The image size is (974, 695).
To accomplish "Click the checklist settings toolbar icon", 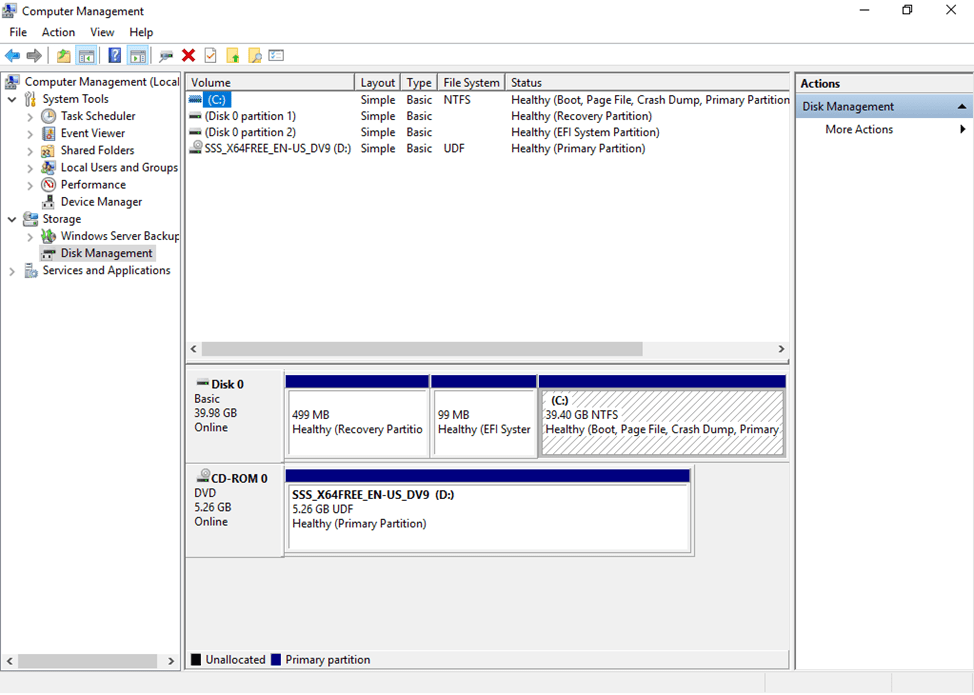I will point(276,56).
